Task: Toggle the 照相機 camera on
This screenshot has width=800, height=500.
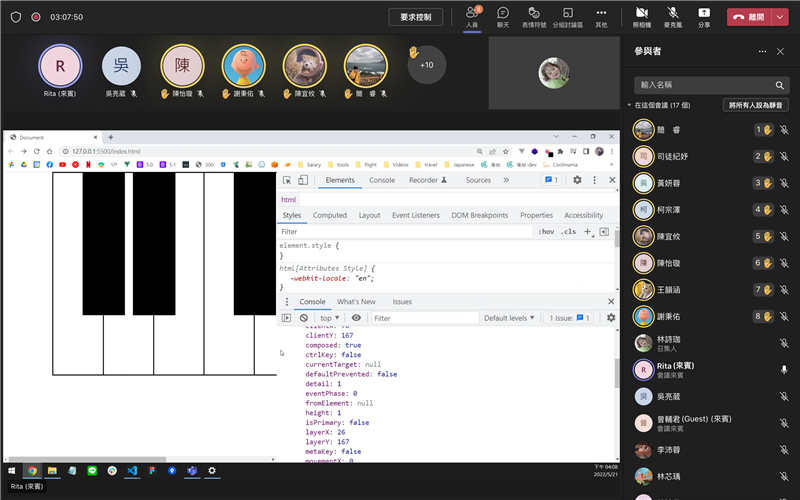Action: (x=641, y=16)
